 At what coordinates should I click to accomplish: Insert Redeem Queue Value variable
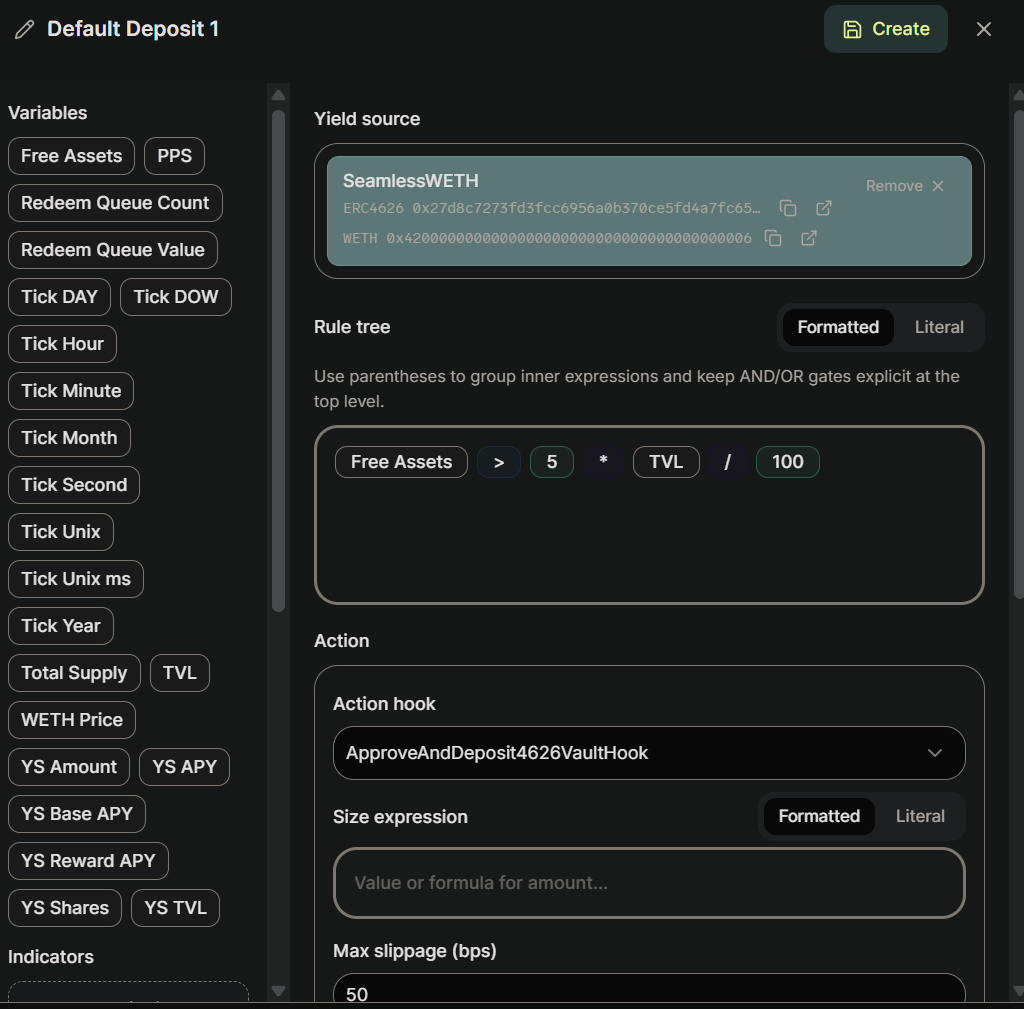112,250
